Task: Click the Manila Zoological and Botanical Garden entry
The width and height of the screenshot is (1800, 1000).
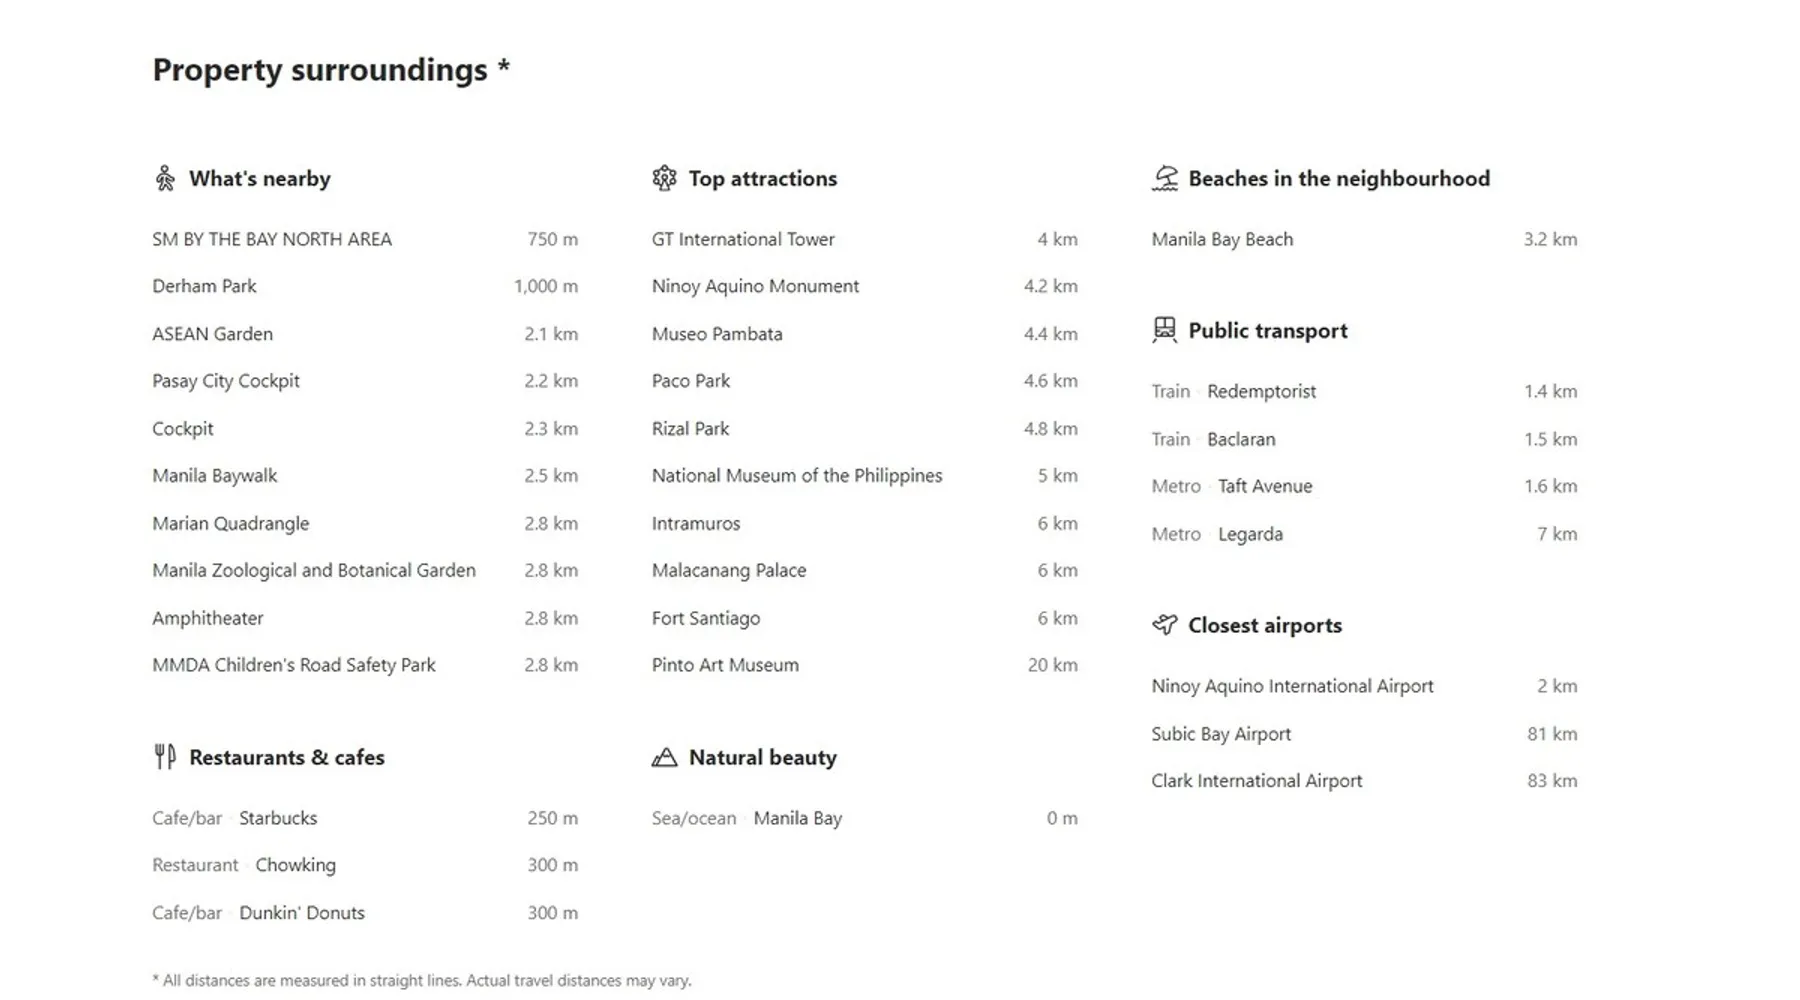Action: (314, 570)
